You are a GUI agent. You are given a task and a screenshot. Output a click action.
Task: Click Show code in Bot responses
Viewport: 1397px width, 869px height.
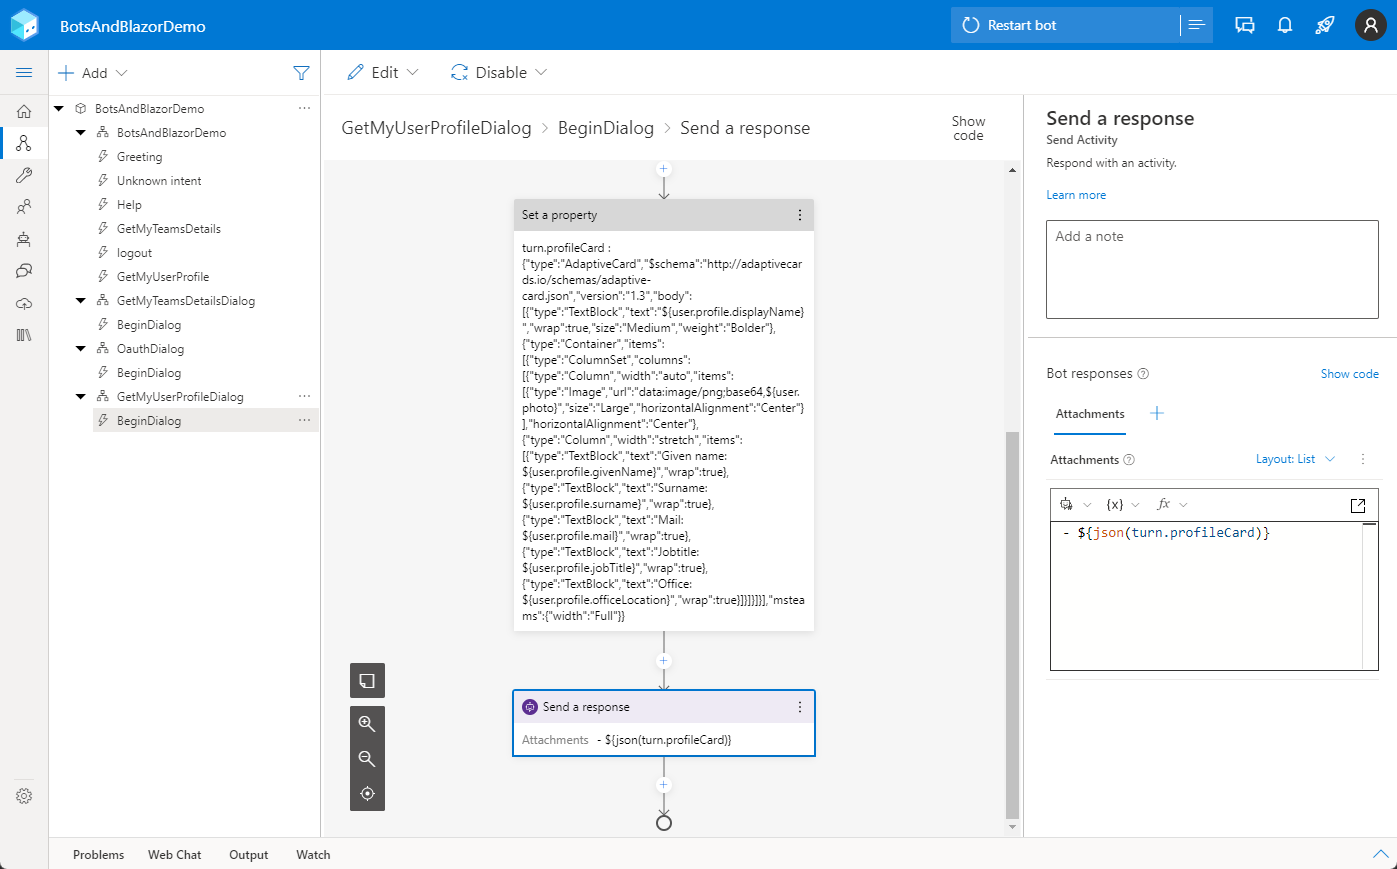coord(1349,374)
